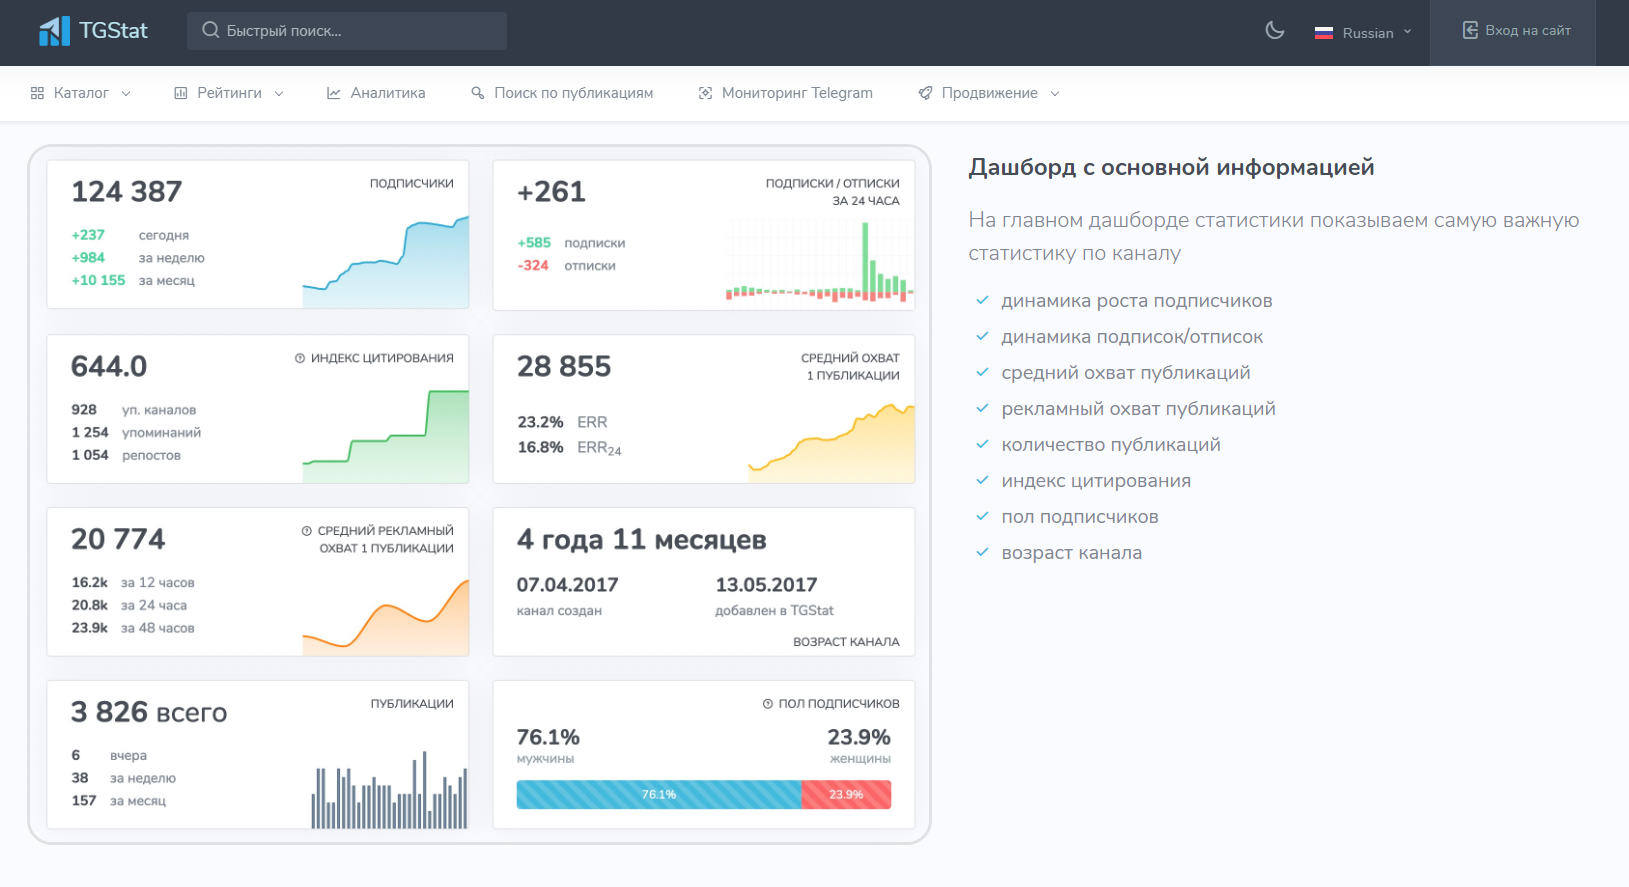Open the Каталог menu
Viewport: 1629px width, 887px height.
pos(81,93)
